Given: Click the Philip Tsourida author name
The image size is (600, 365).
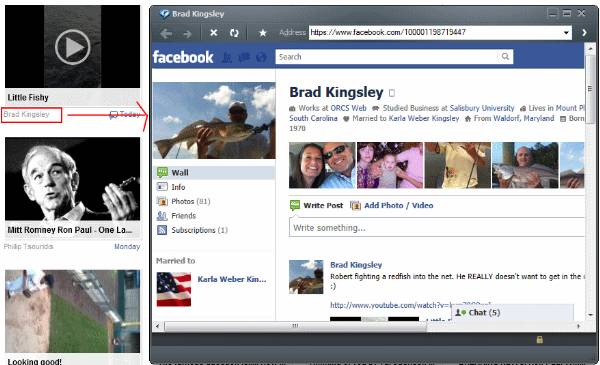Looking at the screenshot, I should (x=28, y=246).
